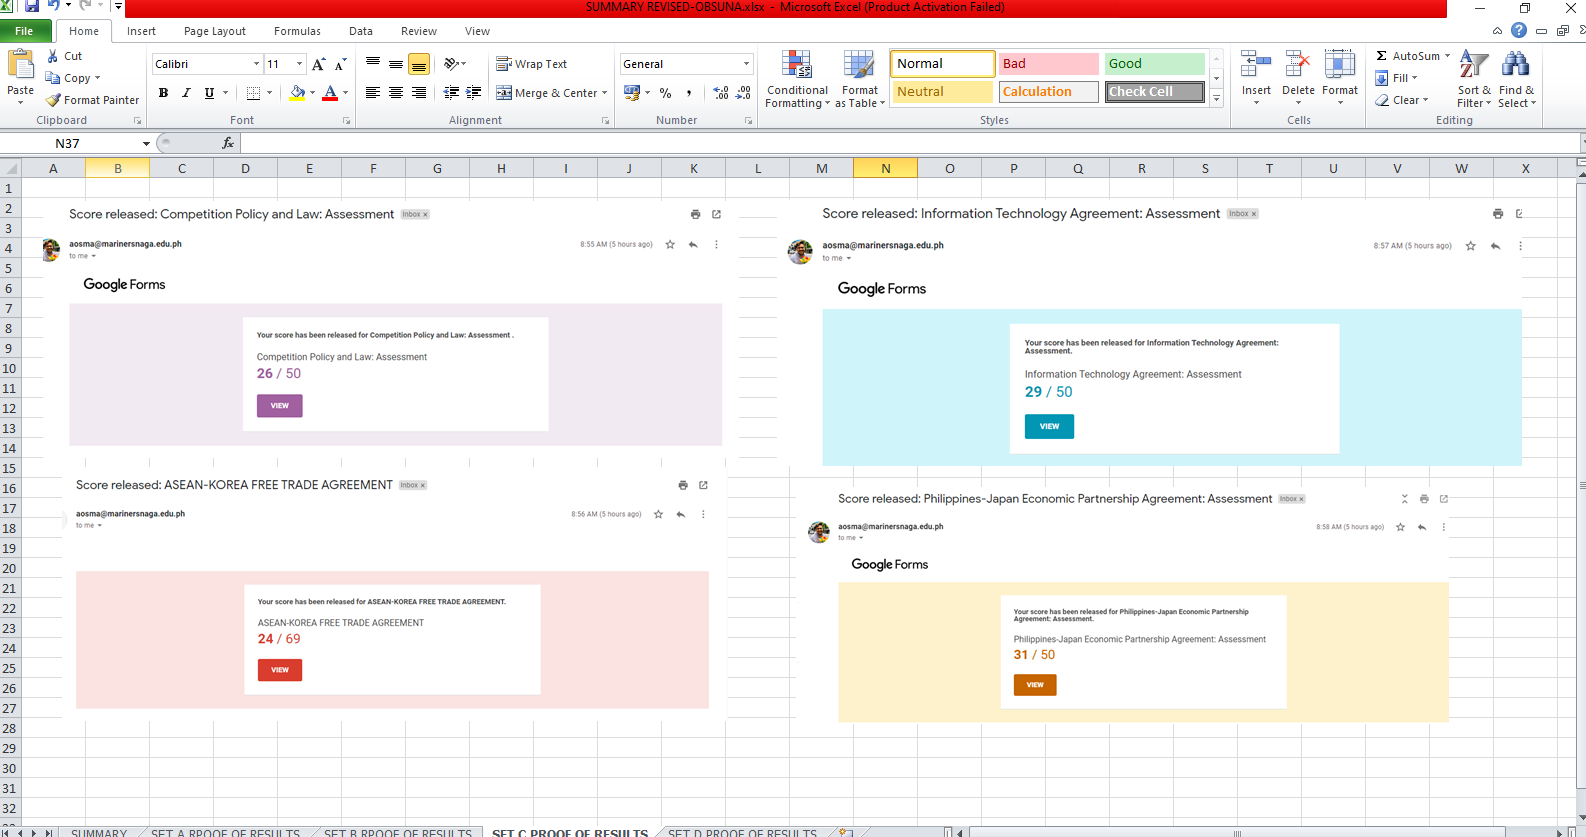This screenshot has width=1586, height=837.
Task: Apply the Neutral cell style
Action: (942, 92)
